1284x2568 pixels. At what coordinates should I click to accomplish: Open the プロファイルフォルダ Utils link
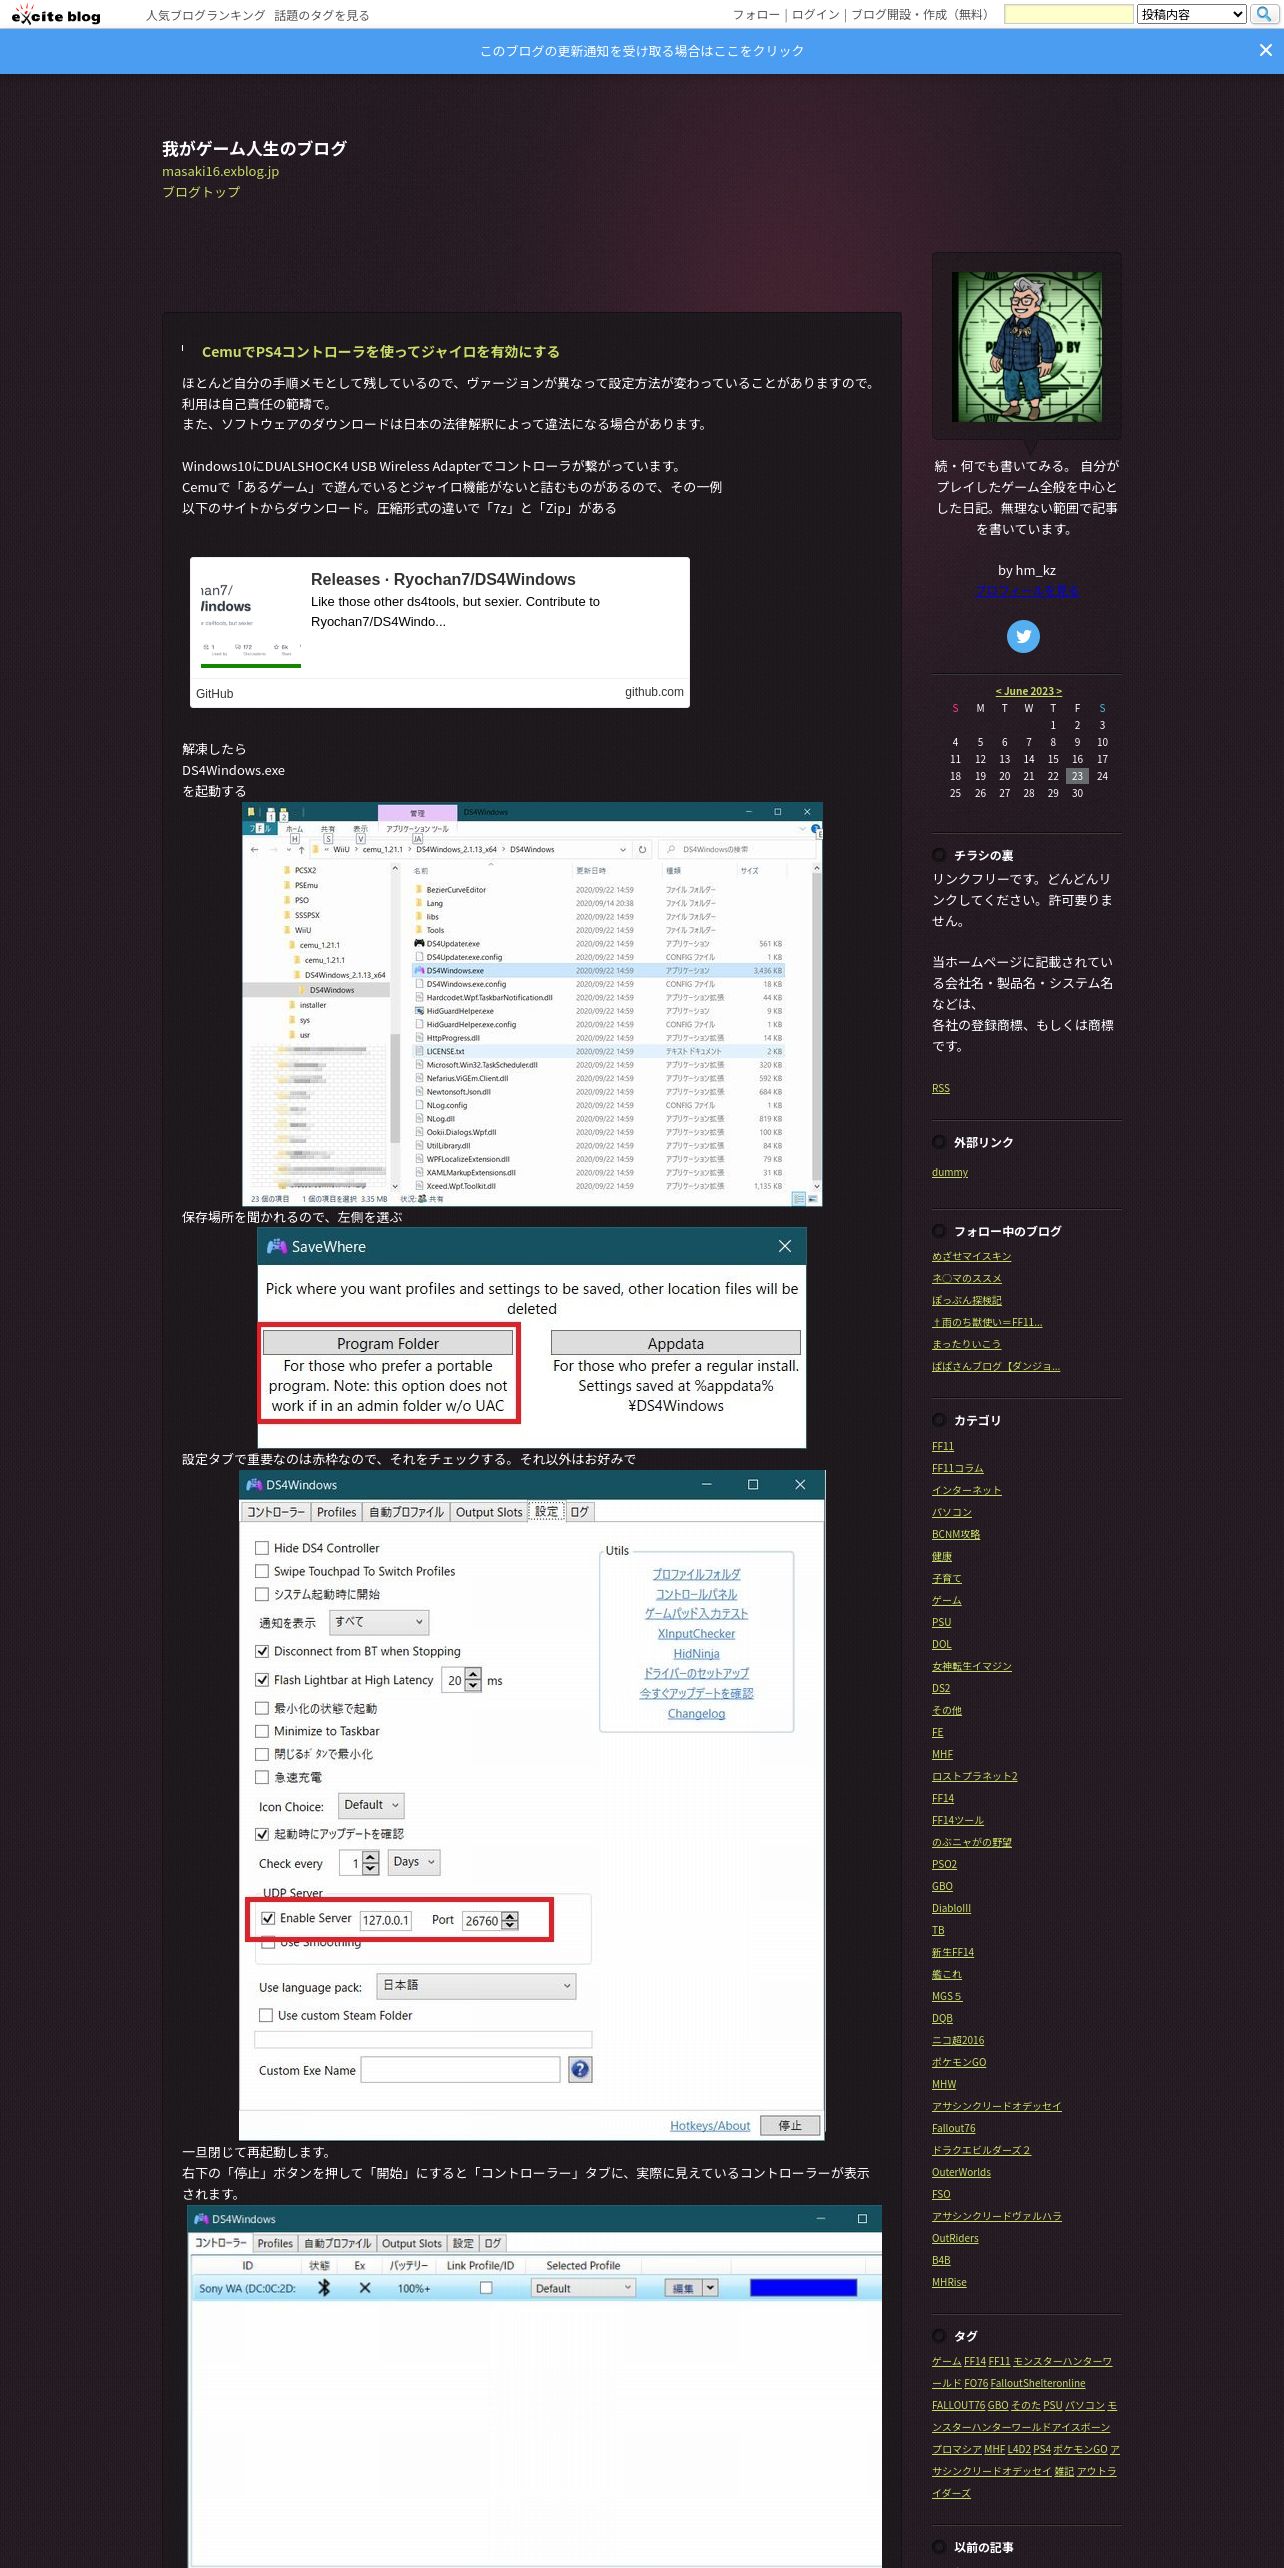pyautogui.click(x=696, y=1574)
